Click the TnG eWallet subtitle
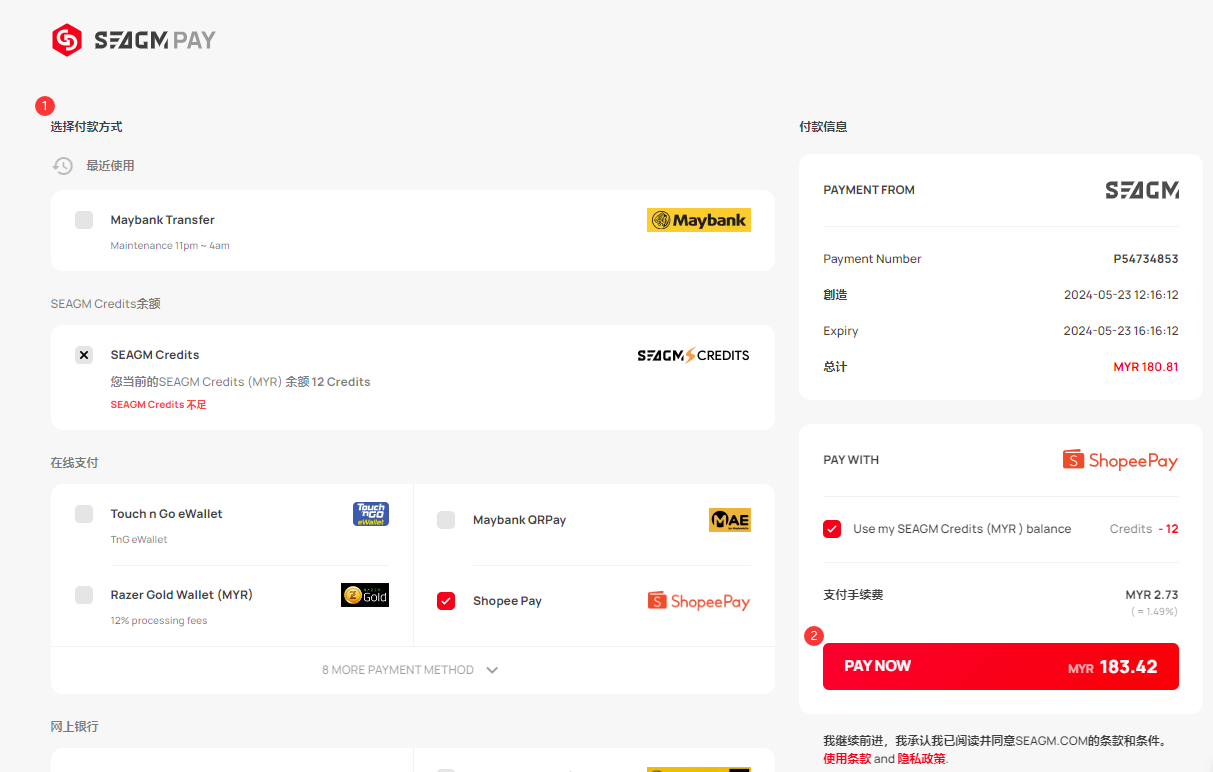Screen dimensions: 1213x772 [139, 540]
